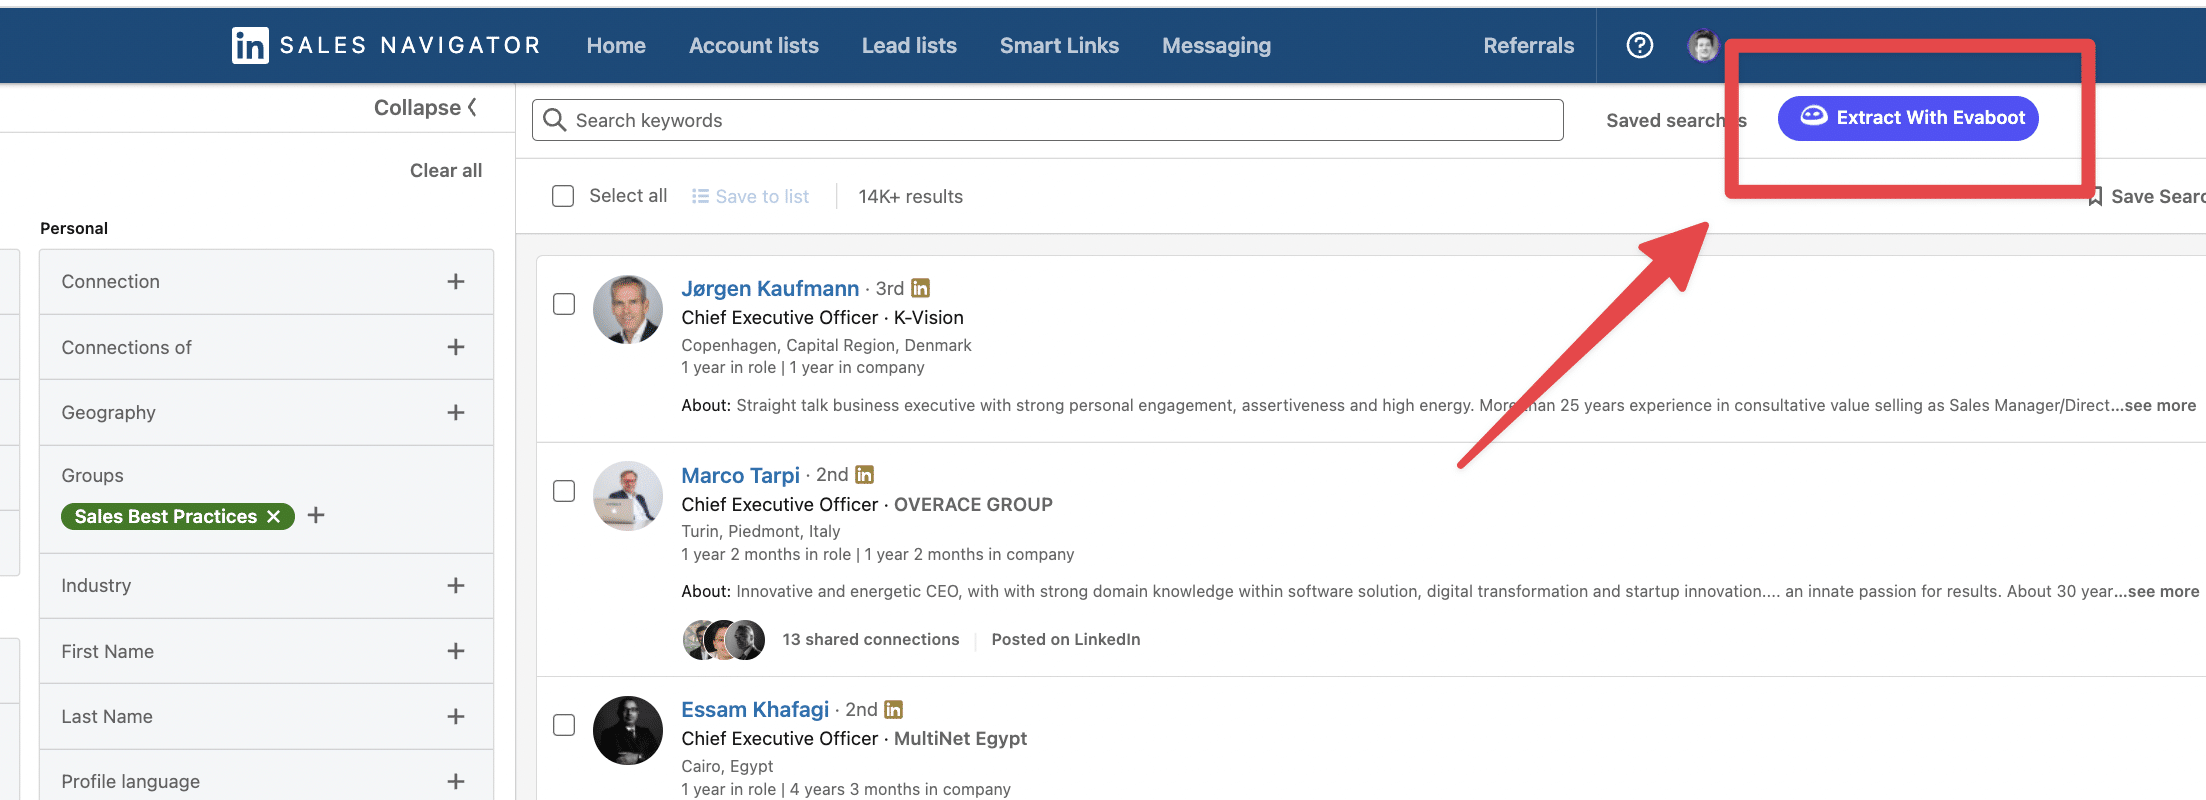Check the Select all checkbox

pos(563,196)
